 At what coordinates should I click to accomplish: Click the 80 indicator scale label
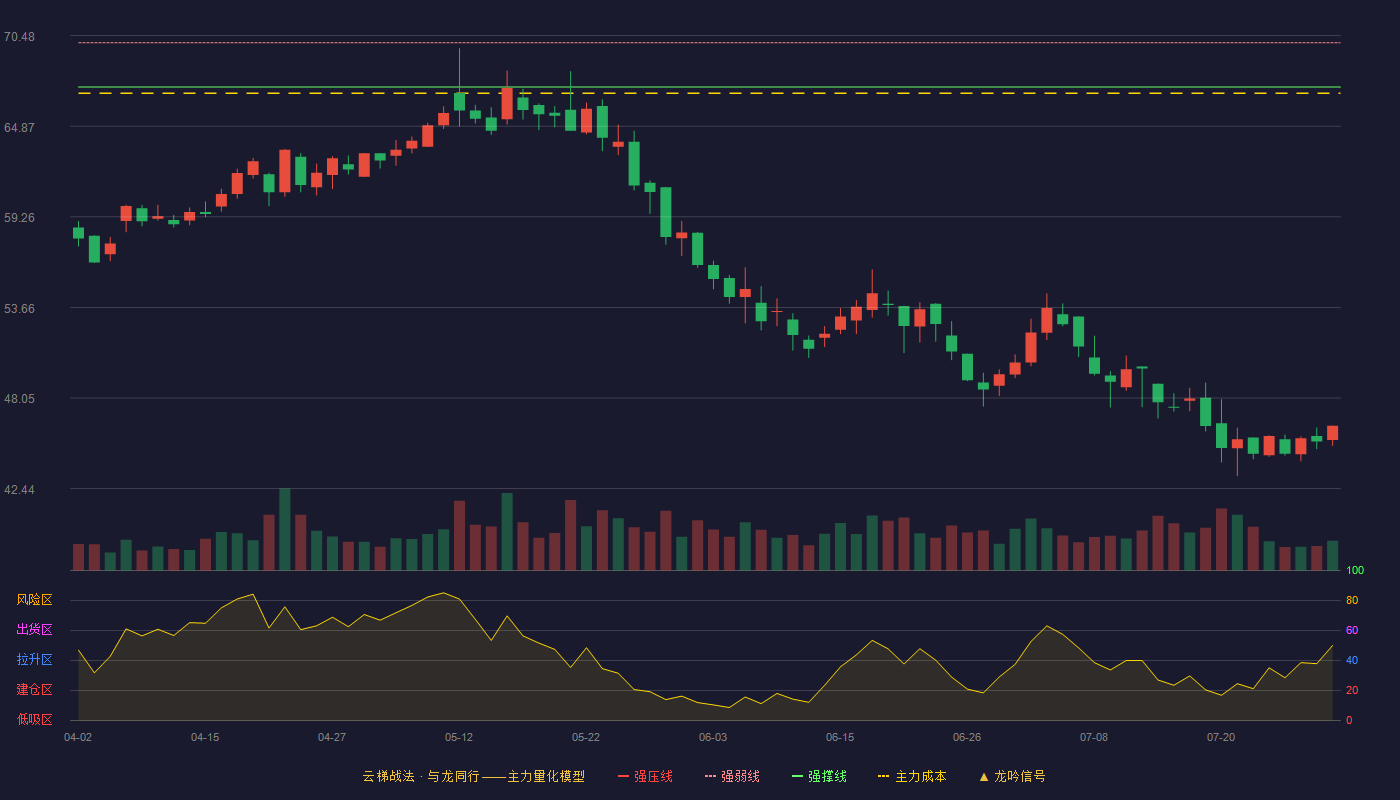click(x=1352, y=600)
